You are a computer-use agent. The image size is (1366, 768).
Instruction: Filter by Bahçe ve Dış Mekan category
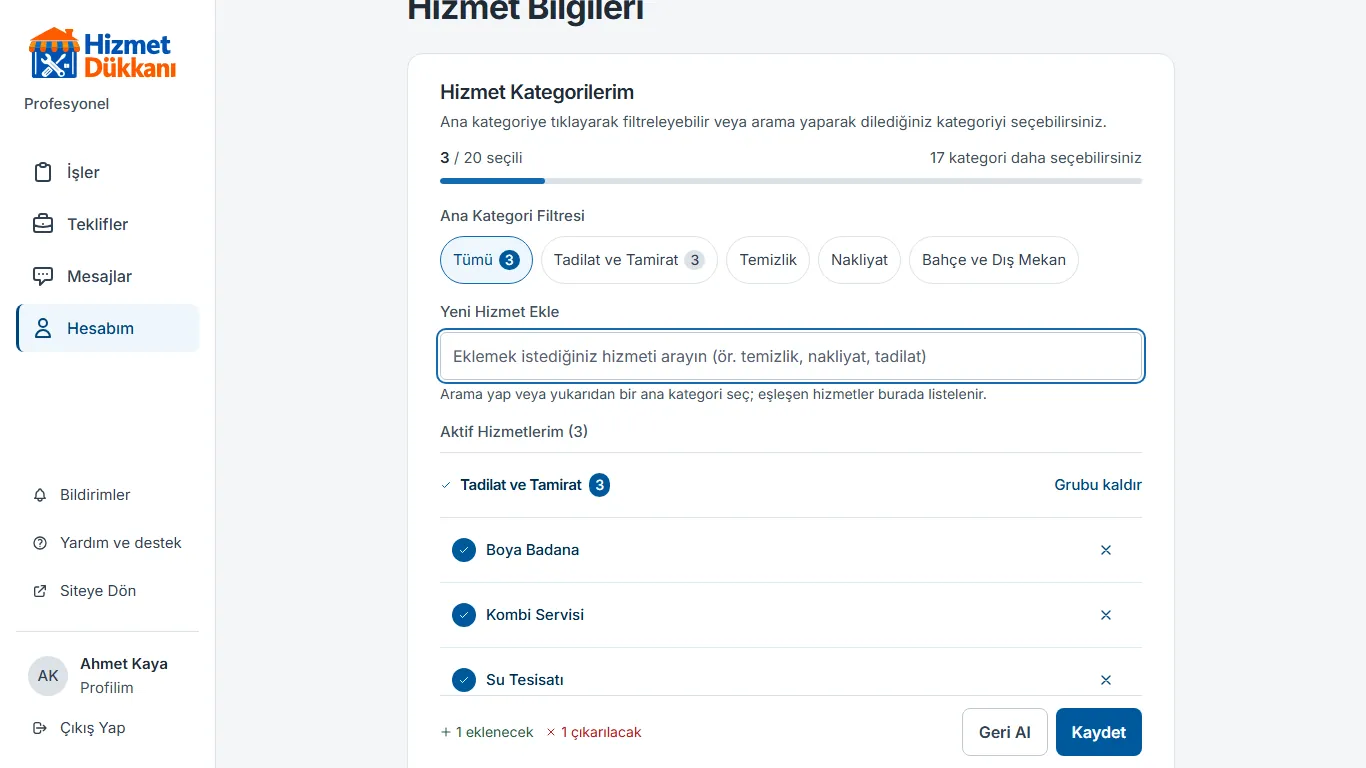pyautogui.click(x=994, y=260)
